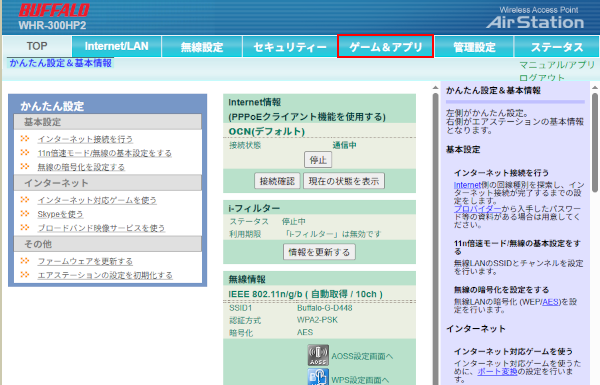This screenshot has height=385, width=600.
Task: Click プロバイダー glossary link in help panel
Action: pyautogui.click(x=477, y=209)
